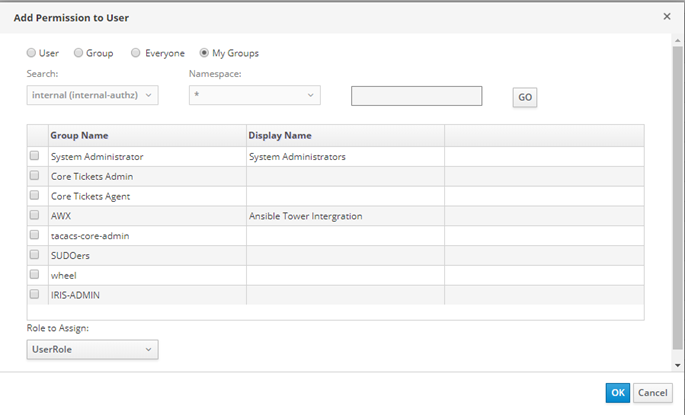Screen dimensions: 685x415
Task: Open the internal (internal-authz) search dropdown
Action: point(92,95)
